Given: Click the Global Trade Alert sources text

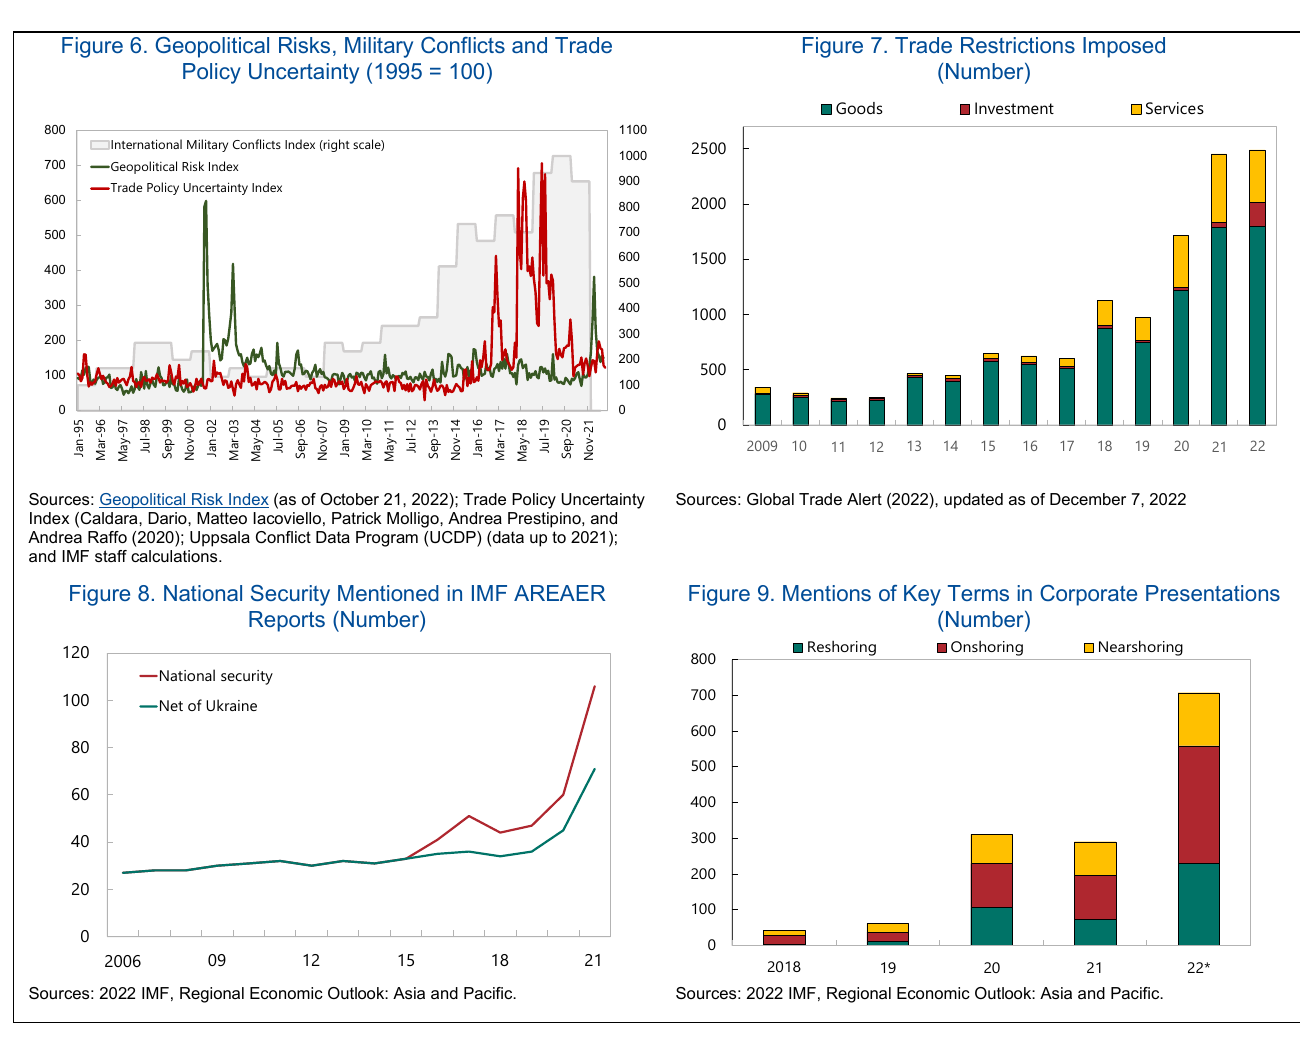Looking at the screenshot, I should point(931,499).
